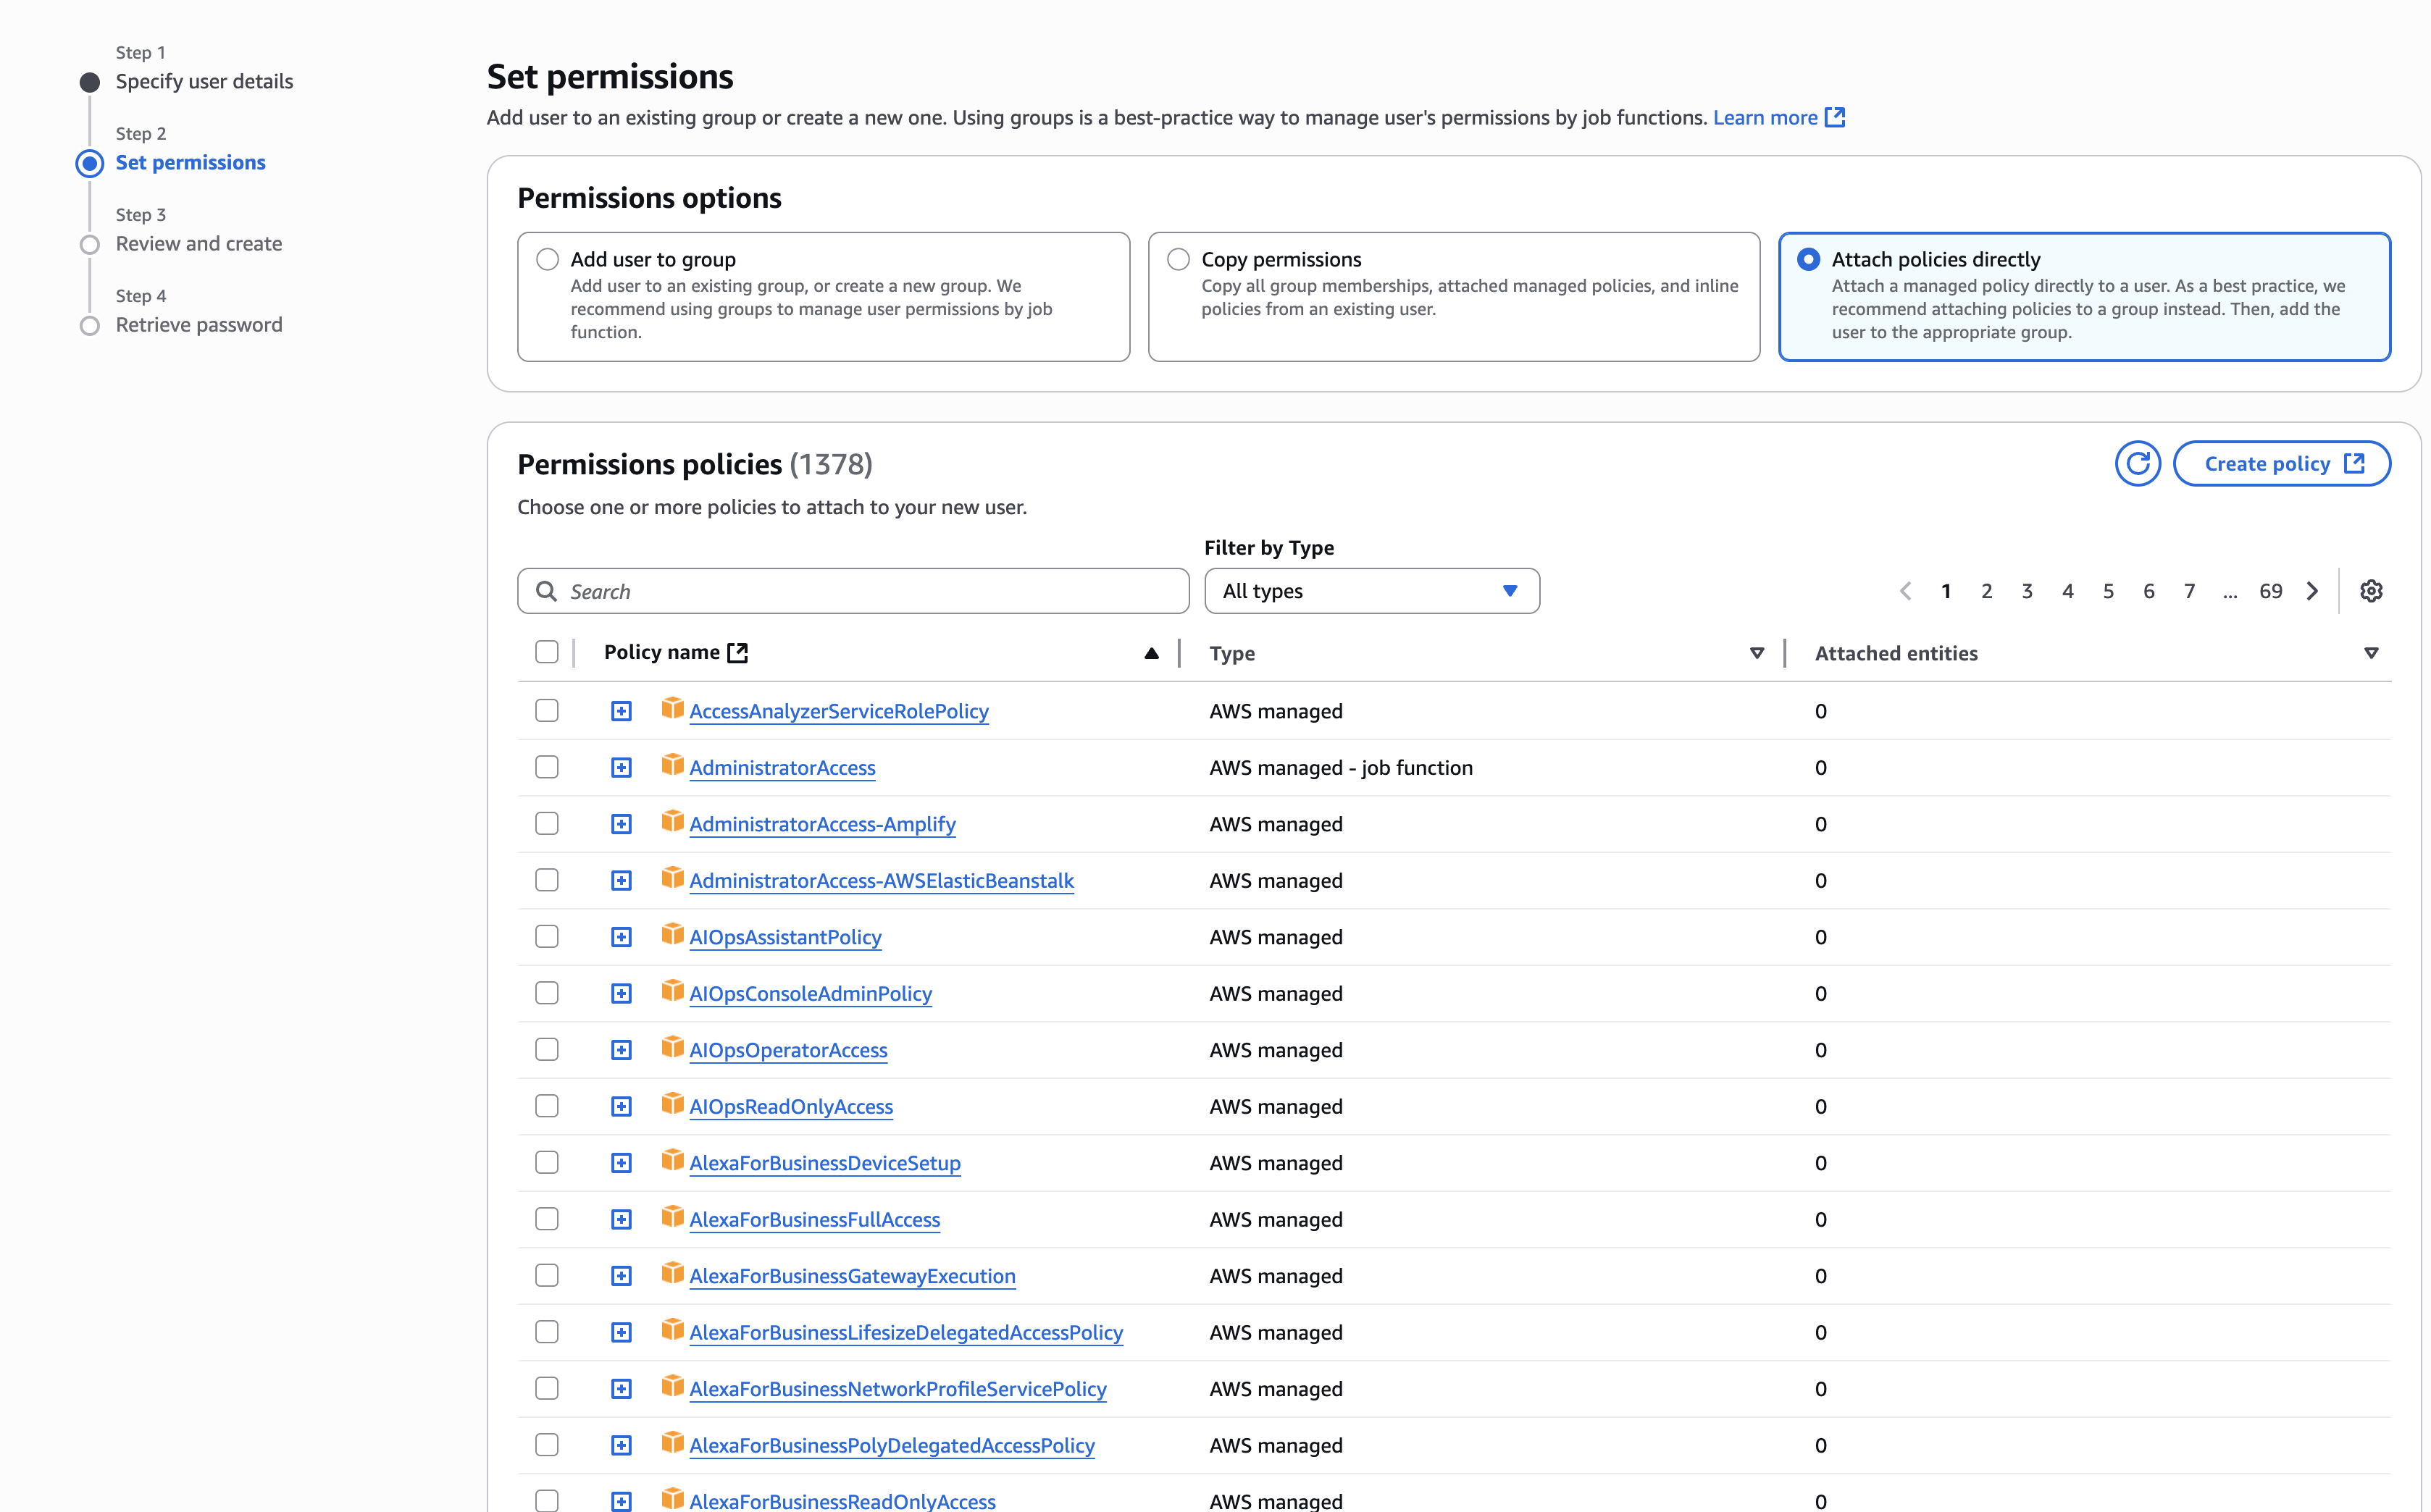Check the AlexaForBusinessReadOnlyAccess checkbox
Image resolution: width=2431 pixels, height=1512 pixels.
coord(547,1500)
